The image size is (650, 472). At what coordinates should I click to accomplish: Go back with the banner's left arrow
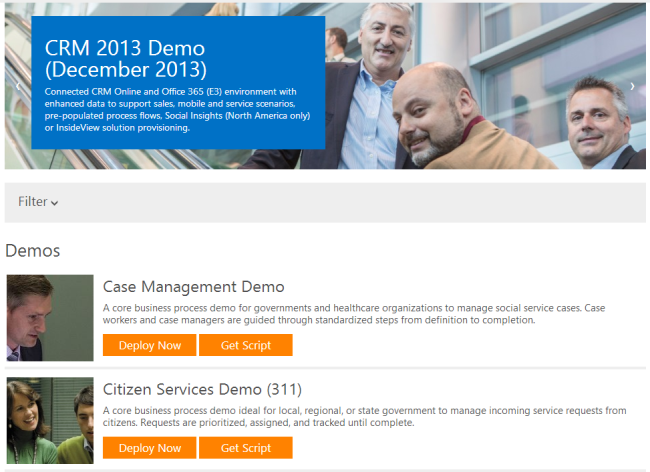coord(15,87)
